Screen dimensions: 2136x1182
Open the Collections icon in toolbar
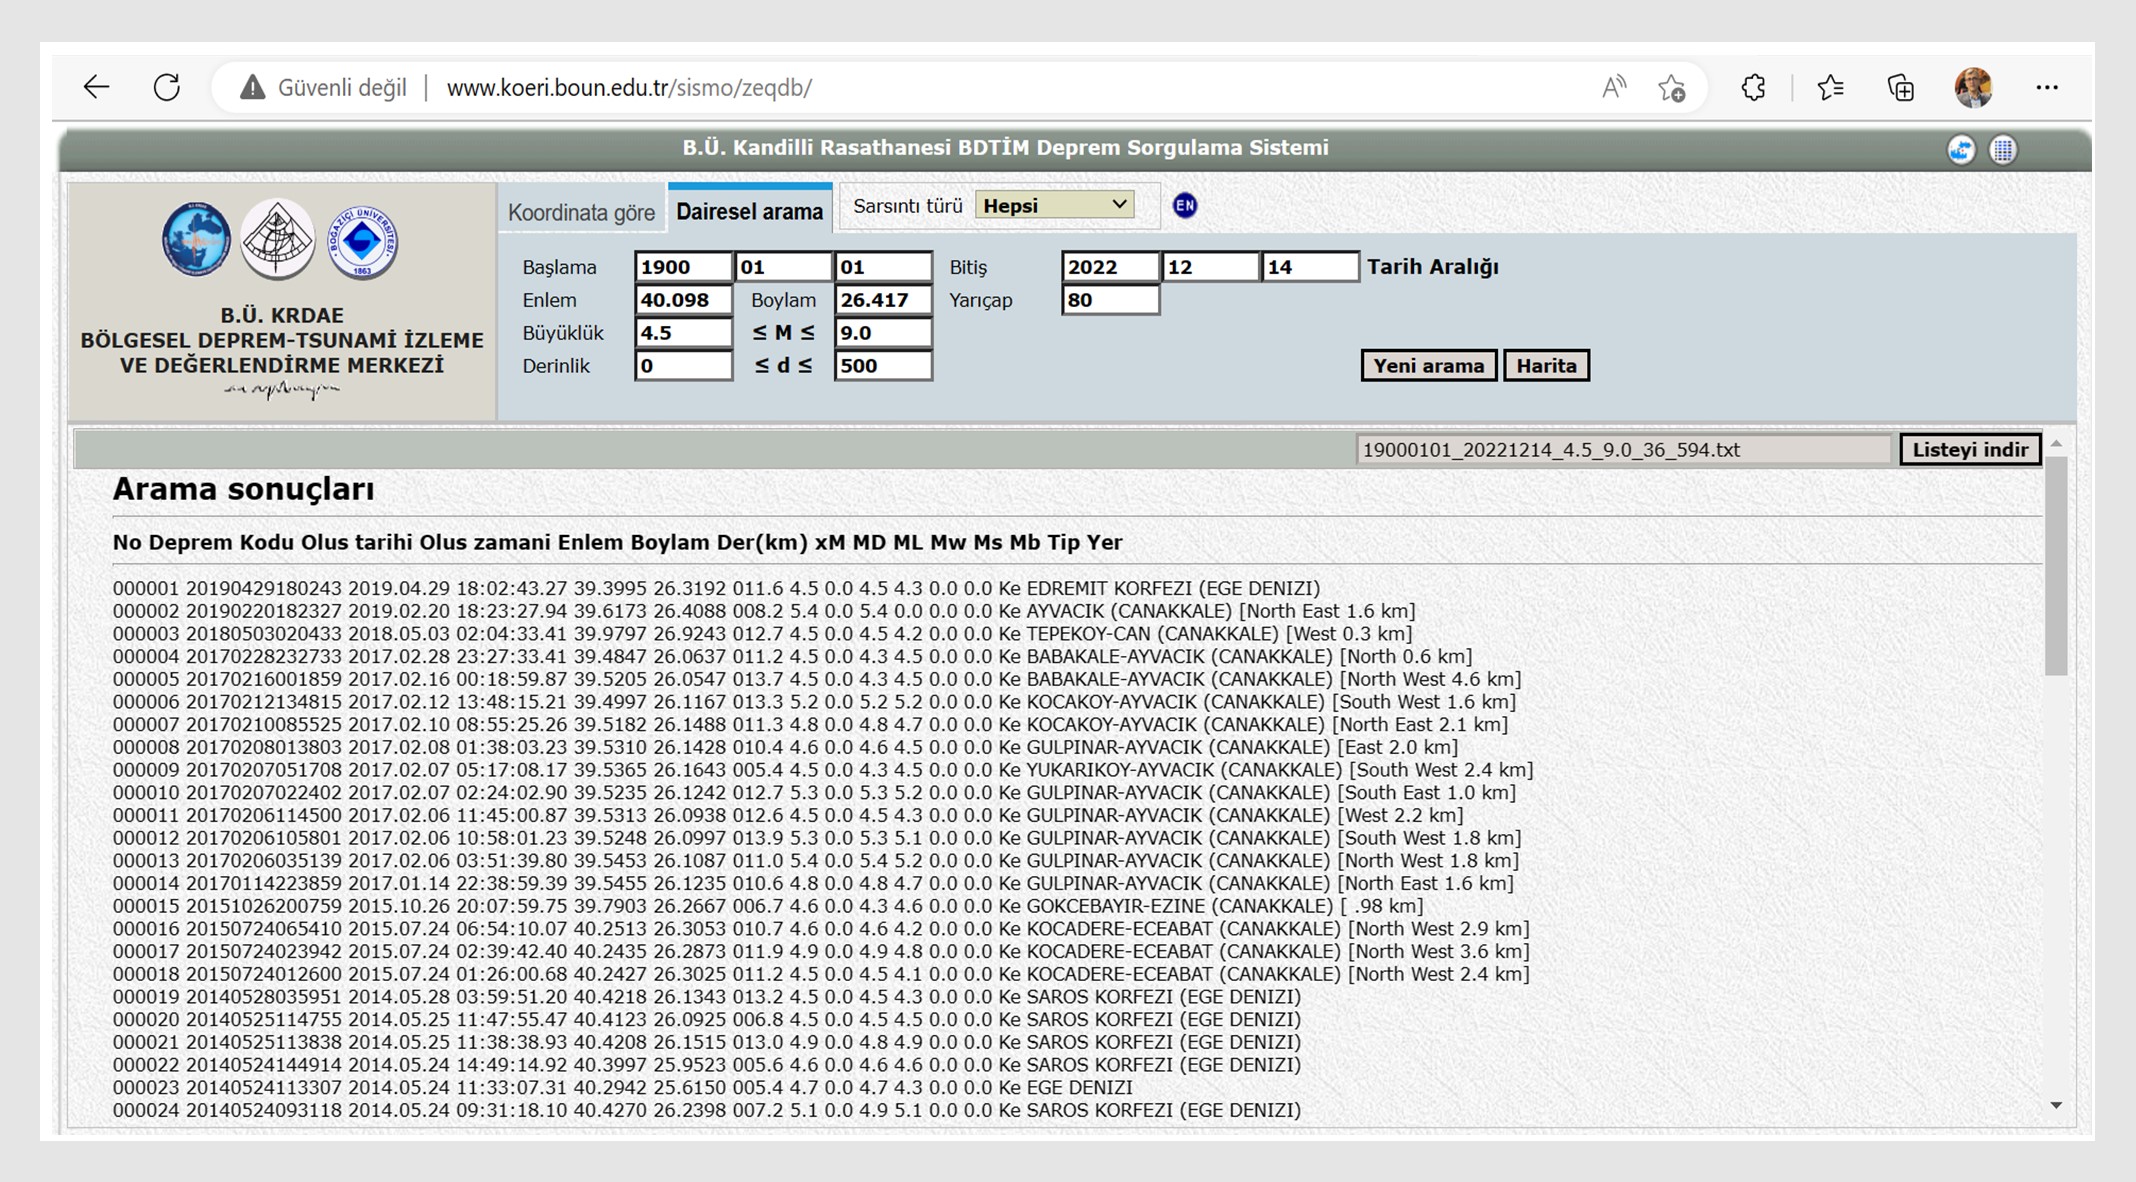(x=1900, y=88)
